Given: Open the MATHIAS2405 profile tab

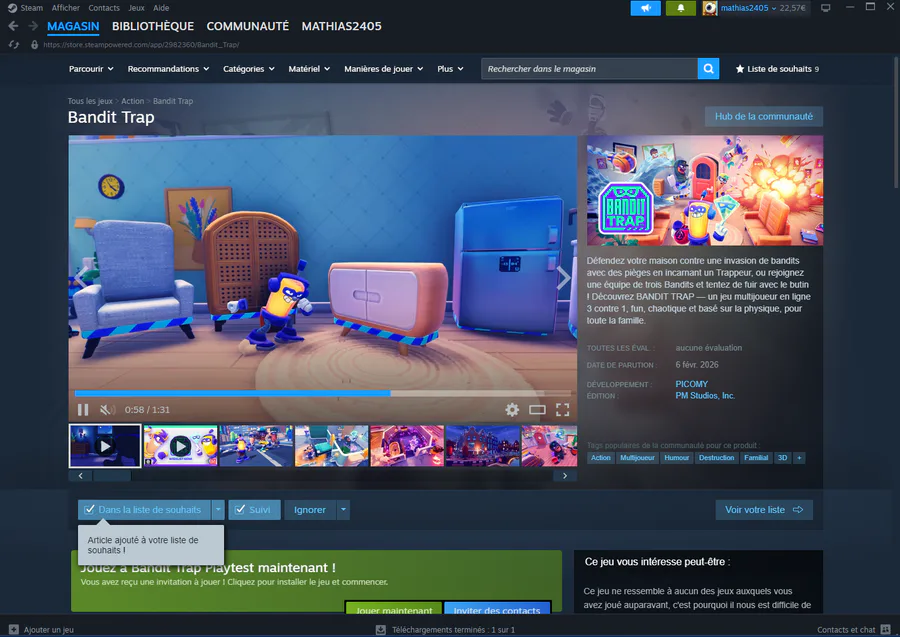Looking at the screenshot, I should pyautogui.click(x=342, y=26).
